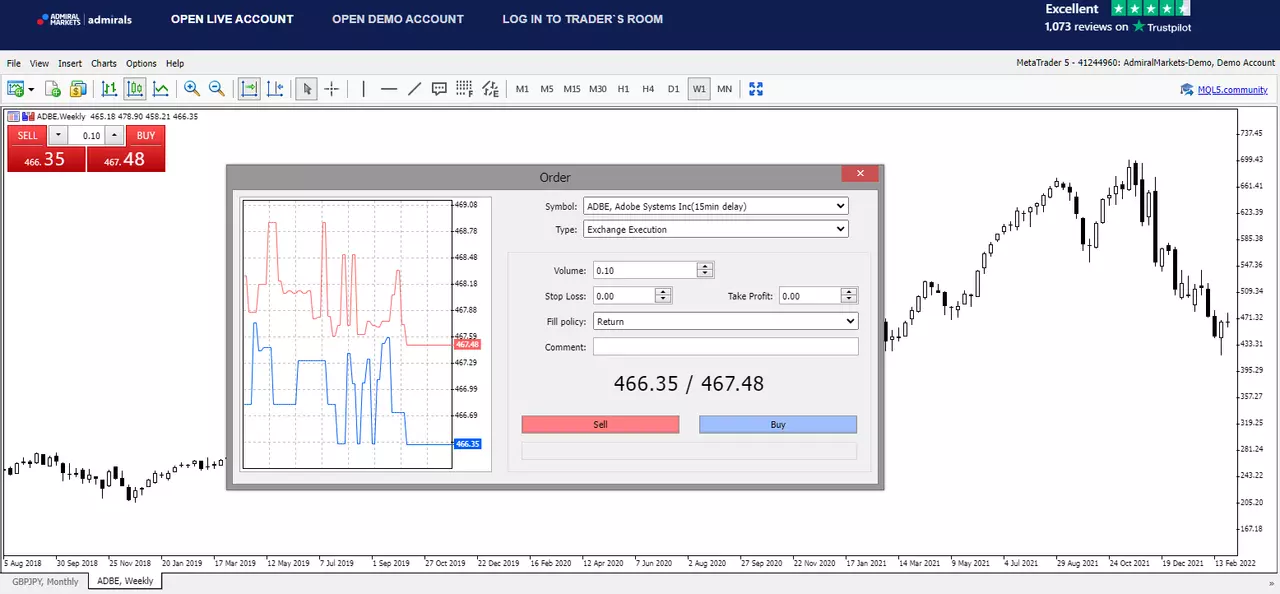This screenshot has height=594, width=1280.
Task: Click the blue Buy button in Order dialog
Action: pos(778,424)
